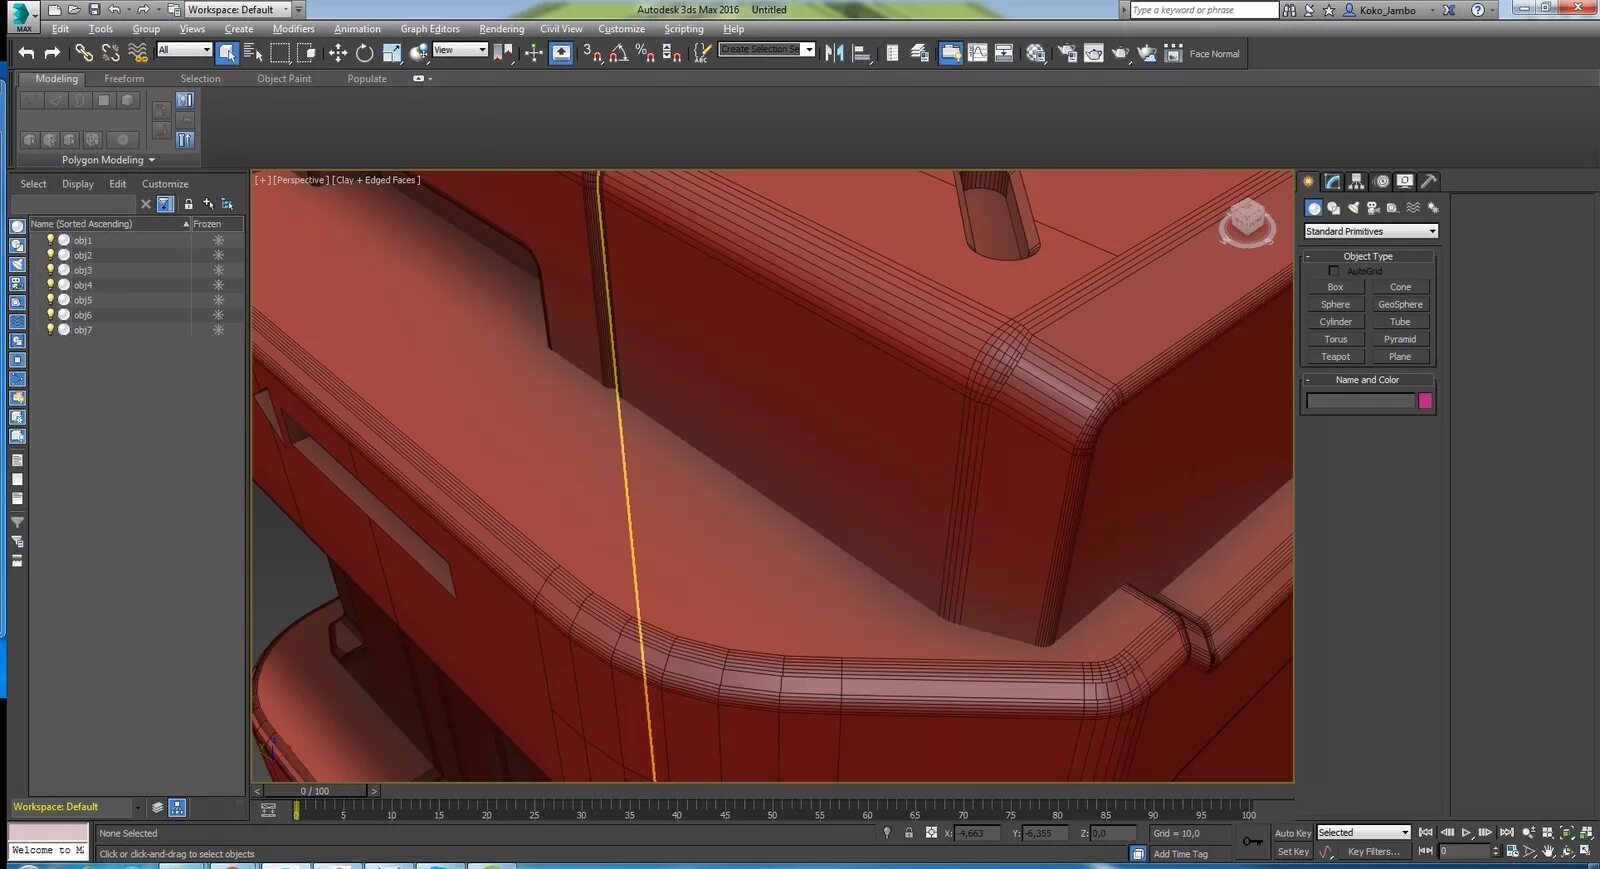This screenshot has height=869, width=1600.
Task: Click the Select and Link tool
Action: pyautogui.click(x=84, y=53)
